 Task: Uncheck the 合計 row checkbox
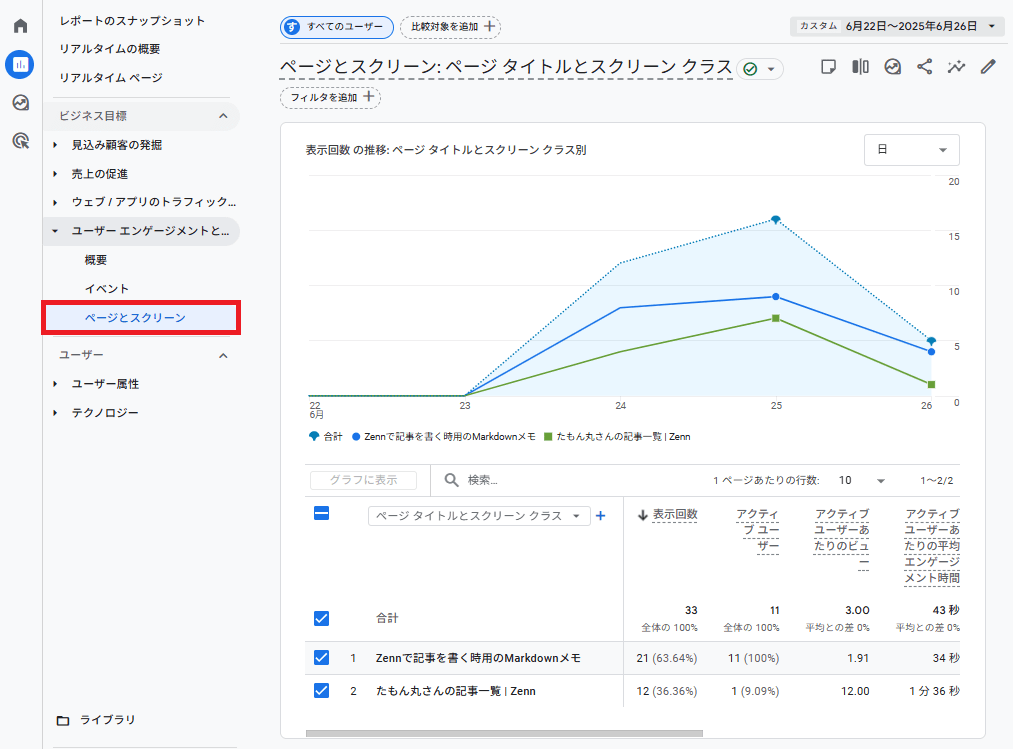coord(321,618)
